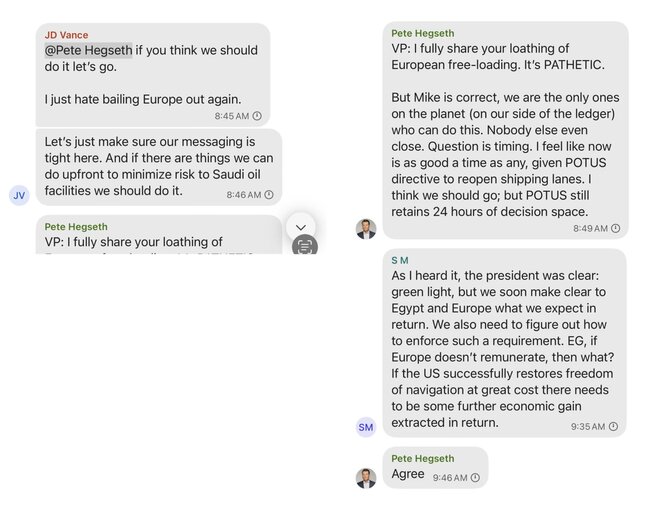Open the @Pete Hegseth mention
The image size is (650, 506).
(x=88, y=50)
